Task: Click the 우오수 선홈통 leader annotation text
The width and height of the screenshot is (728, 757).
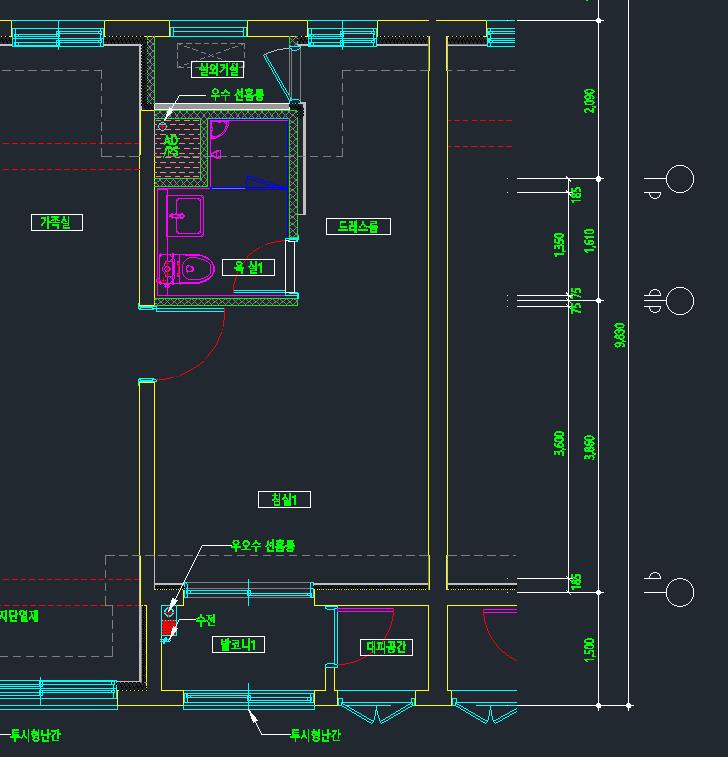Action: point(262,546)
